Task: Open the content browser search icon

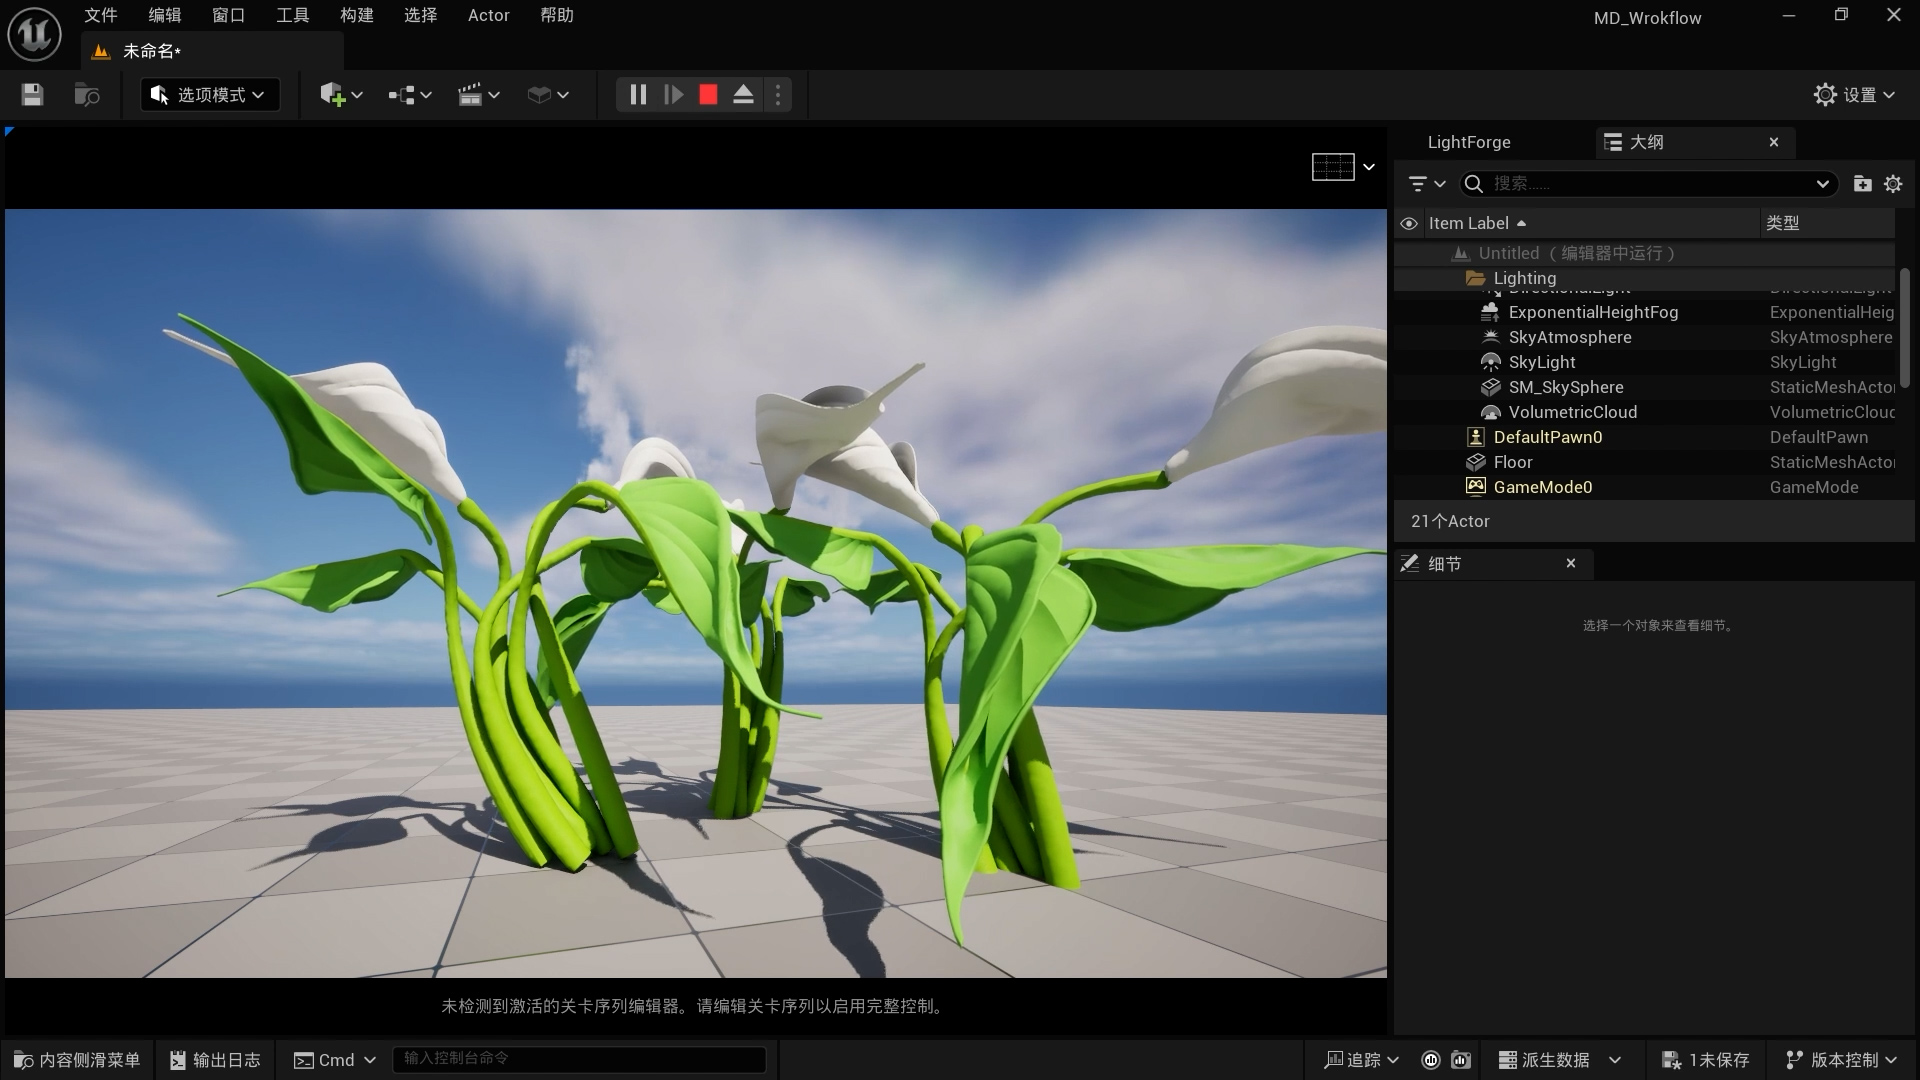Action: point(86,94)
